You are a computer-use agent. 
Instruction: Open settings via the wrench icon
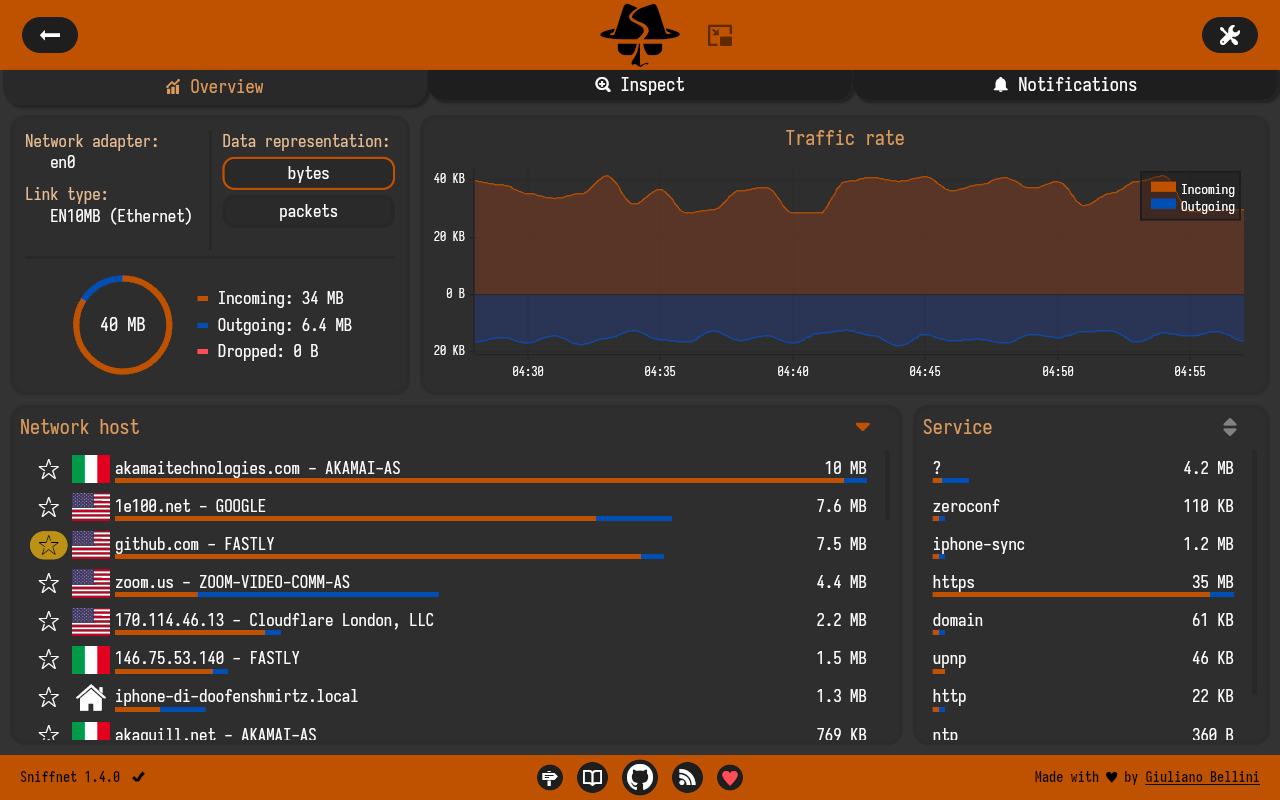click(x=1229, y=35)
